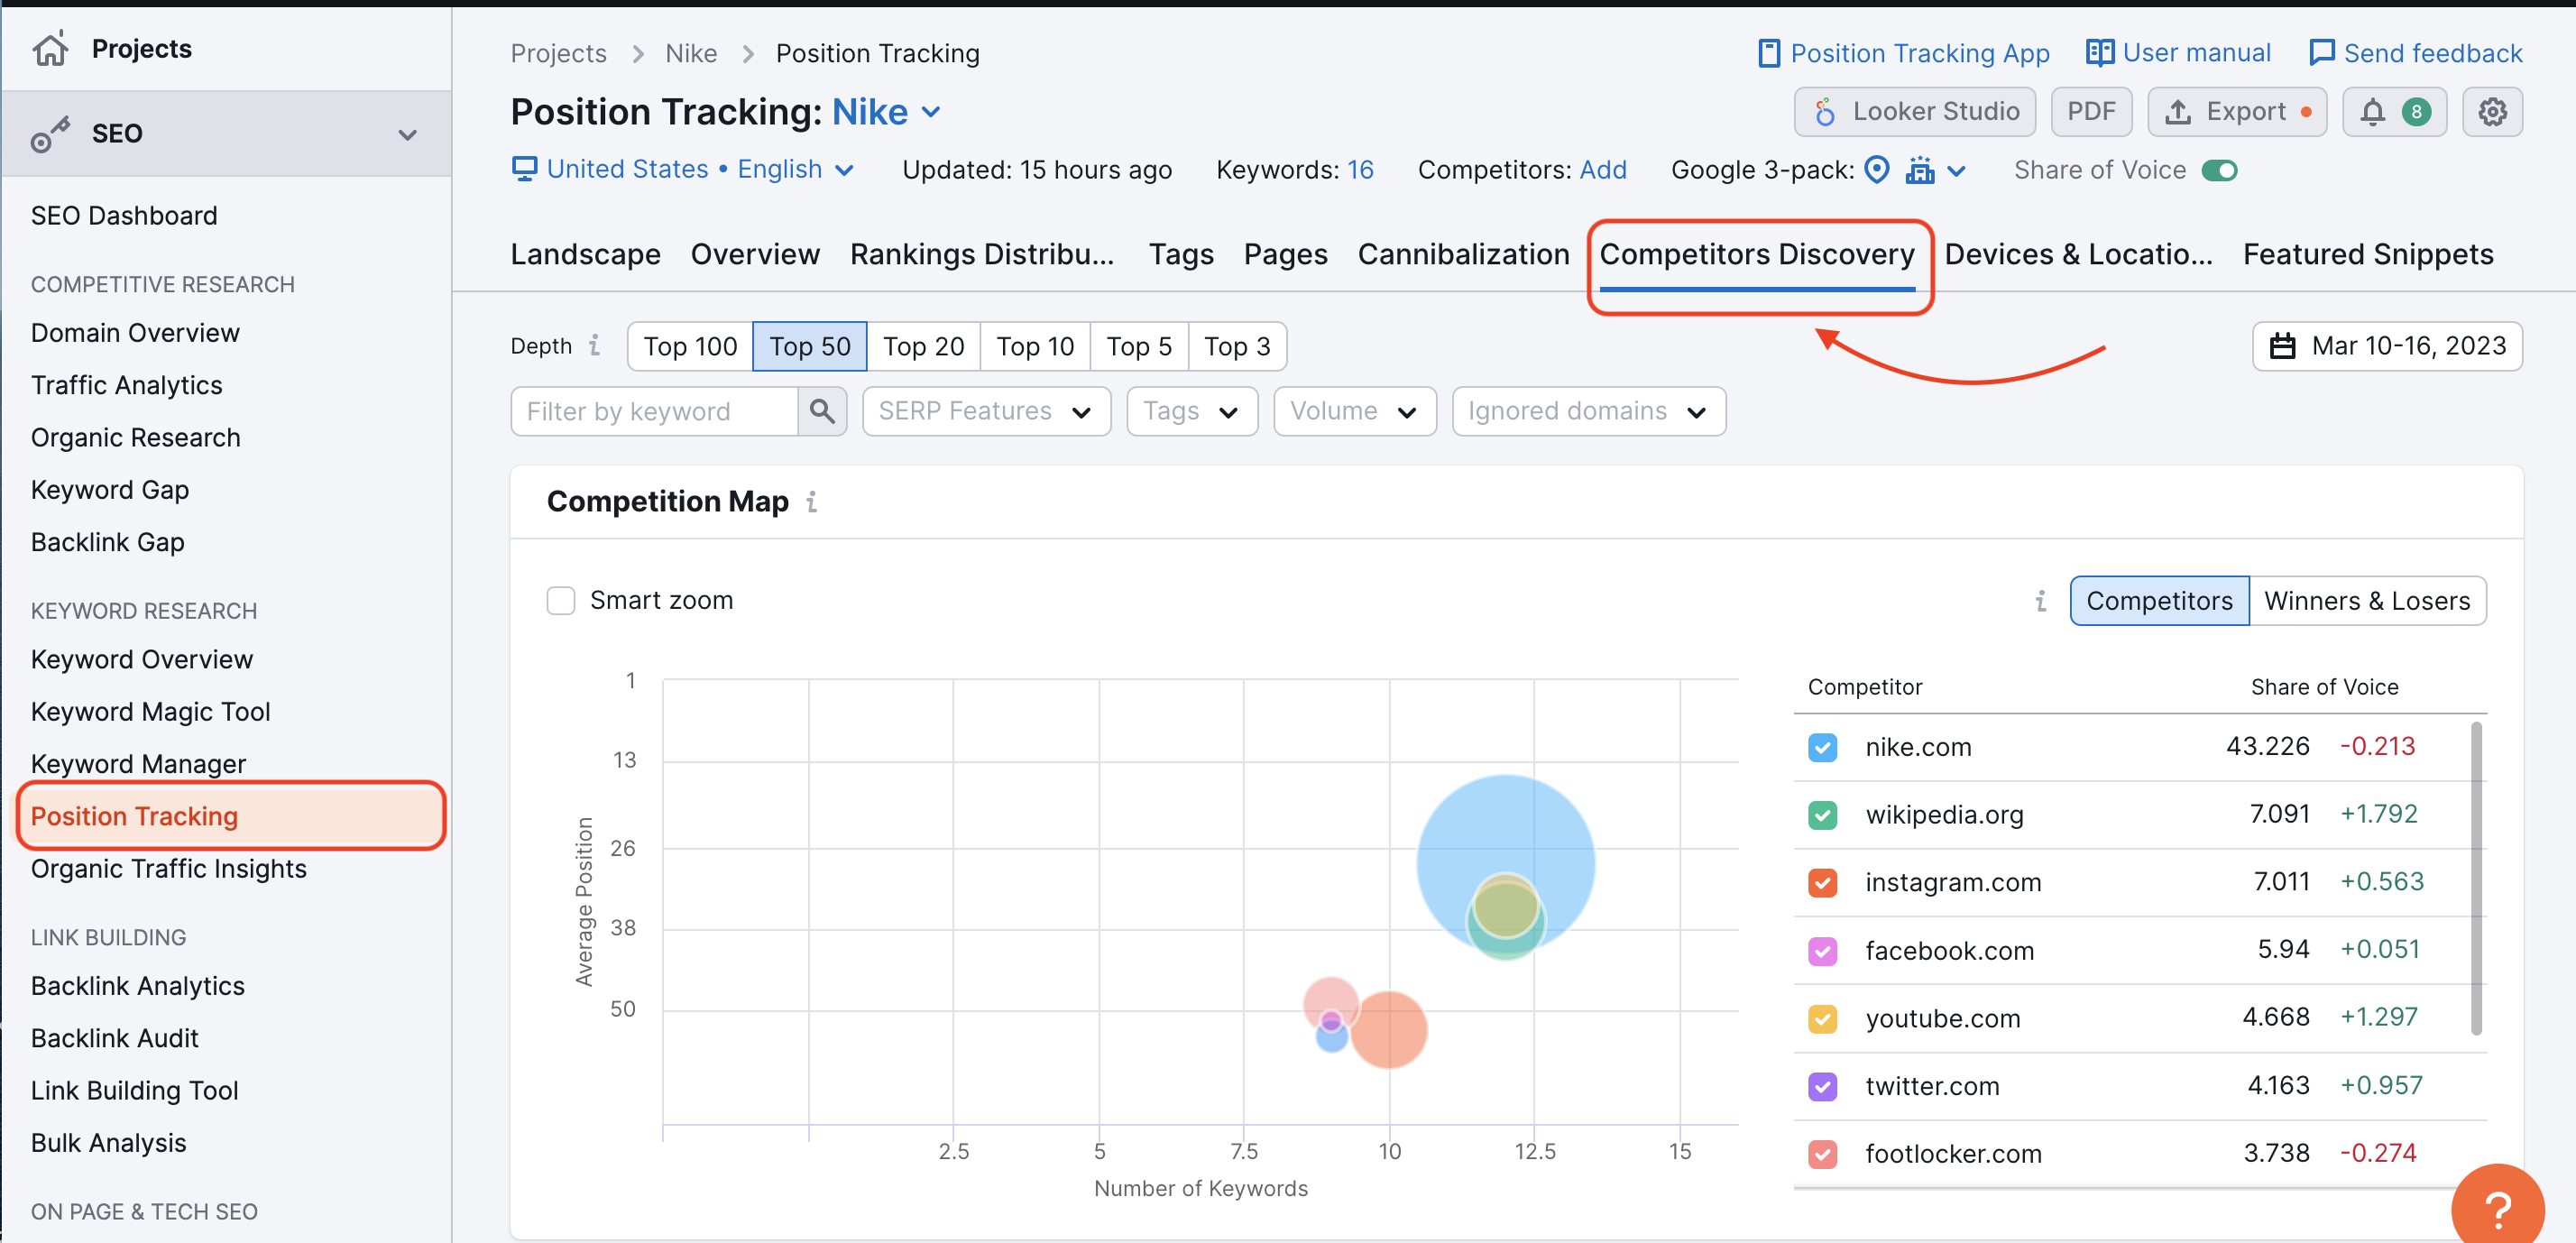Click the SEO key icon in sidebar
Viewport: 2576px width, 1243px height.
point(50,133)
